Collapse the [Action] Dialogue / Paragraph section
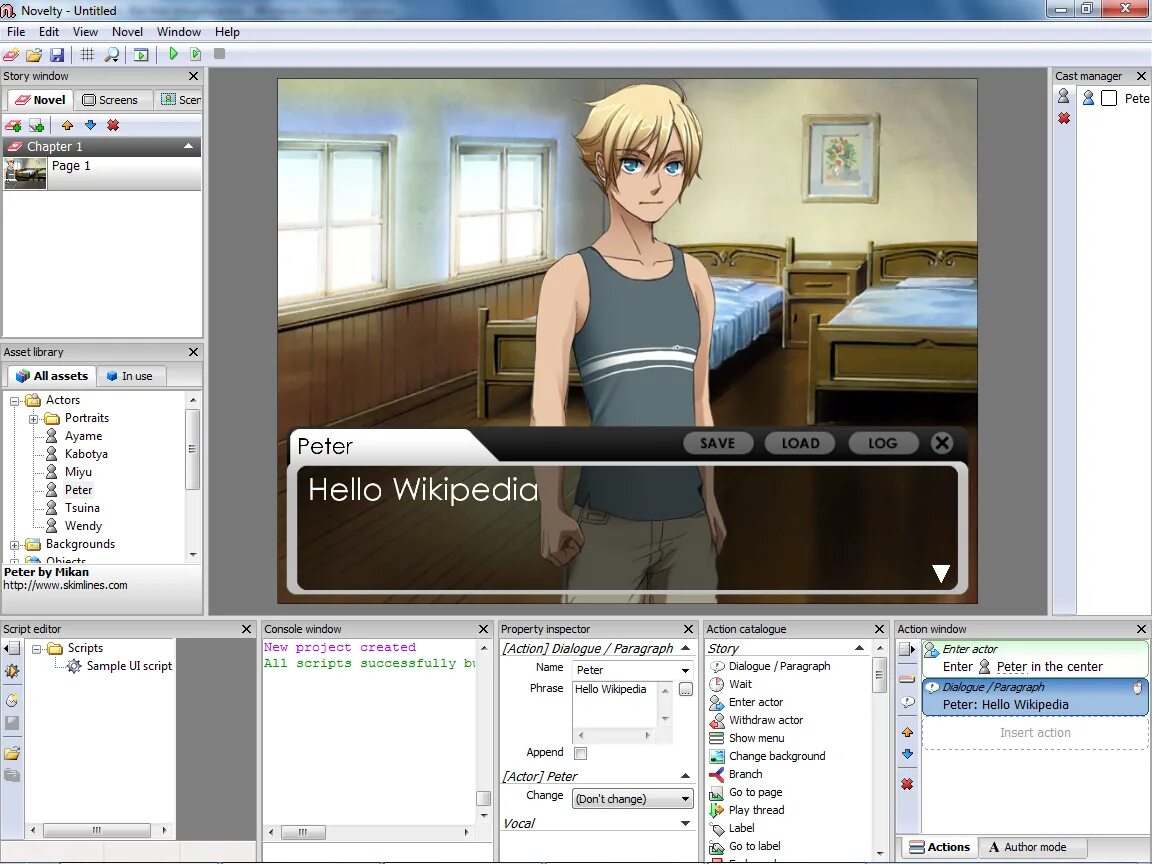 click(x=685, y=648)
